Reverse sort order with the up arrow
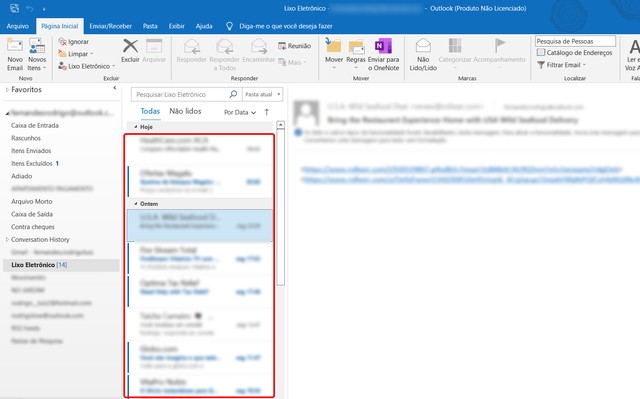The width and height of the screenshot is (640, 399). tap(267, 112)
